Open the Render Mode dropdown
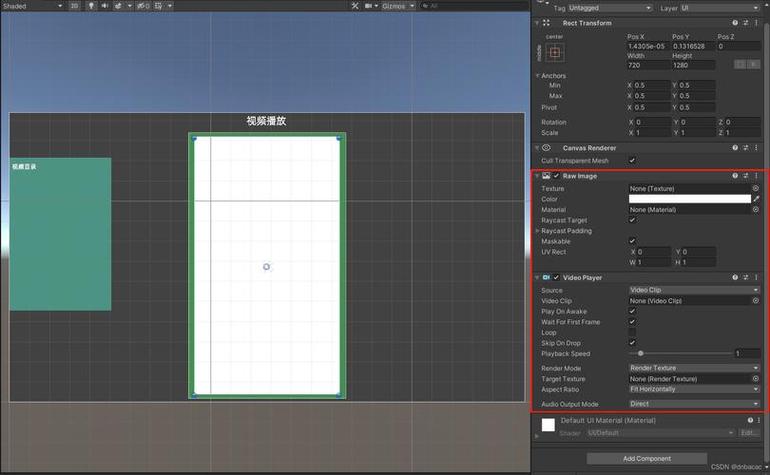Image resolution: width=770 pixels, height=475 pixels. click(x=694, y=367)
